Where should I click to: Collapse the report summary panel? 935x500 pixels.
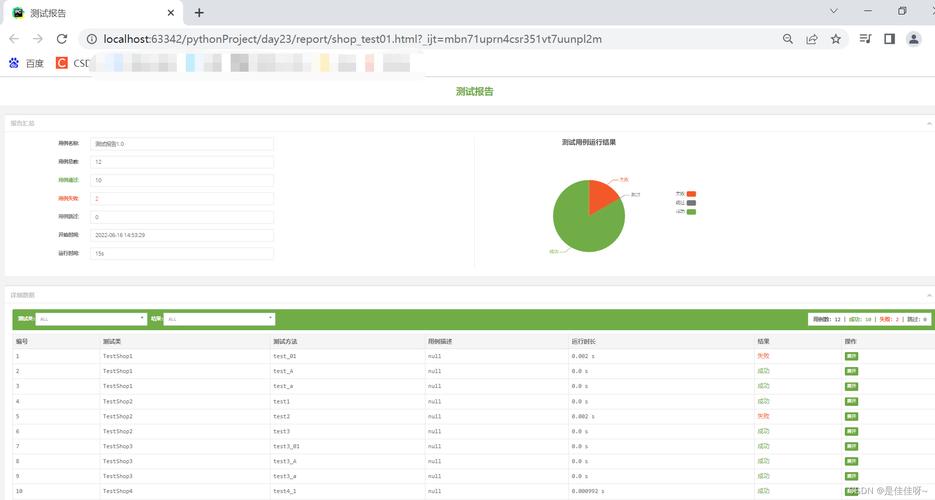(929, 123)
